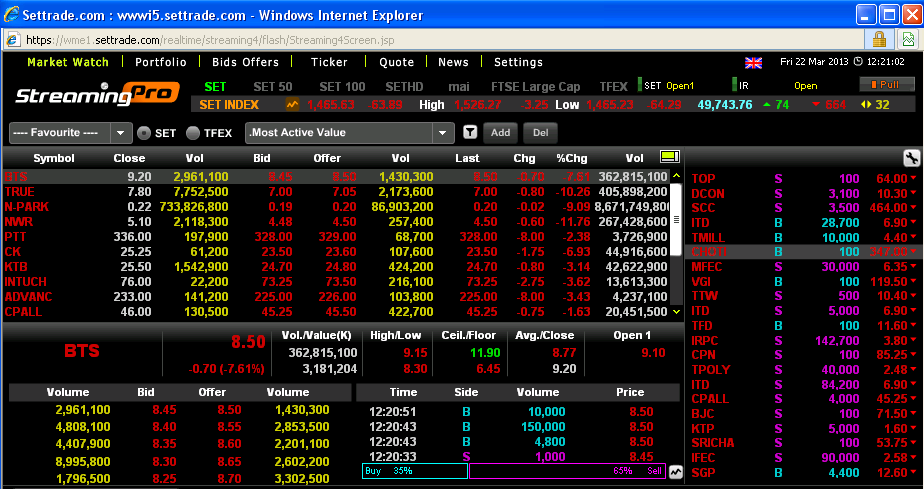
Task: Open the Settings tab
Action: (x=518, y=62)
